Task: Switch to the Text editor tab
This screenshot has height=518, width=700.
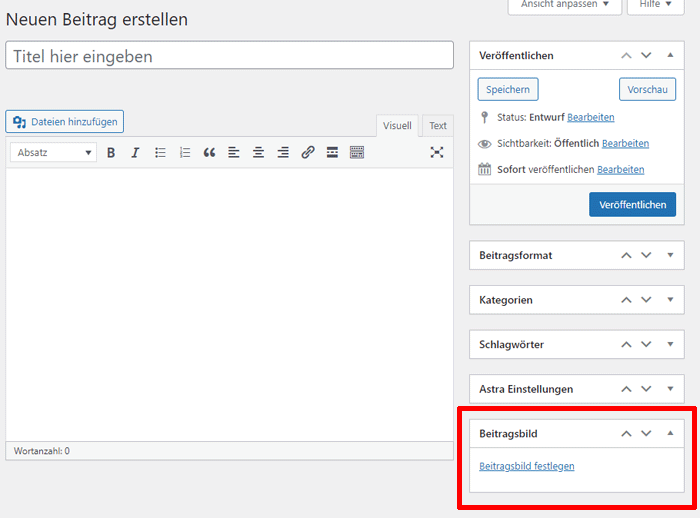Action: 438,126
